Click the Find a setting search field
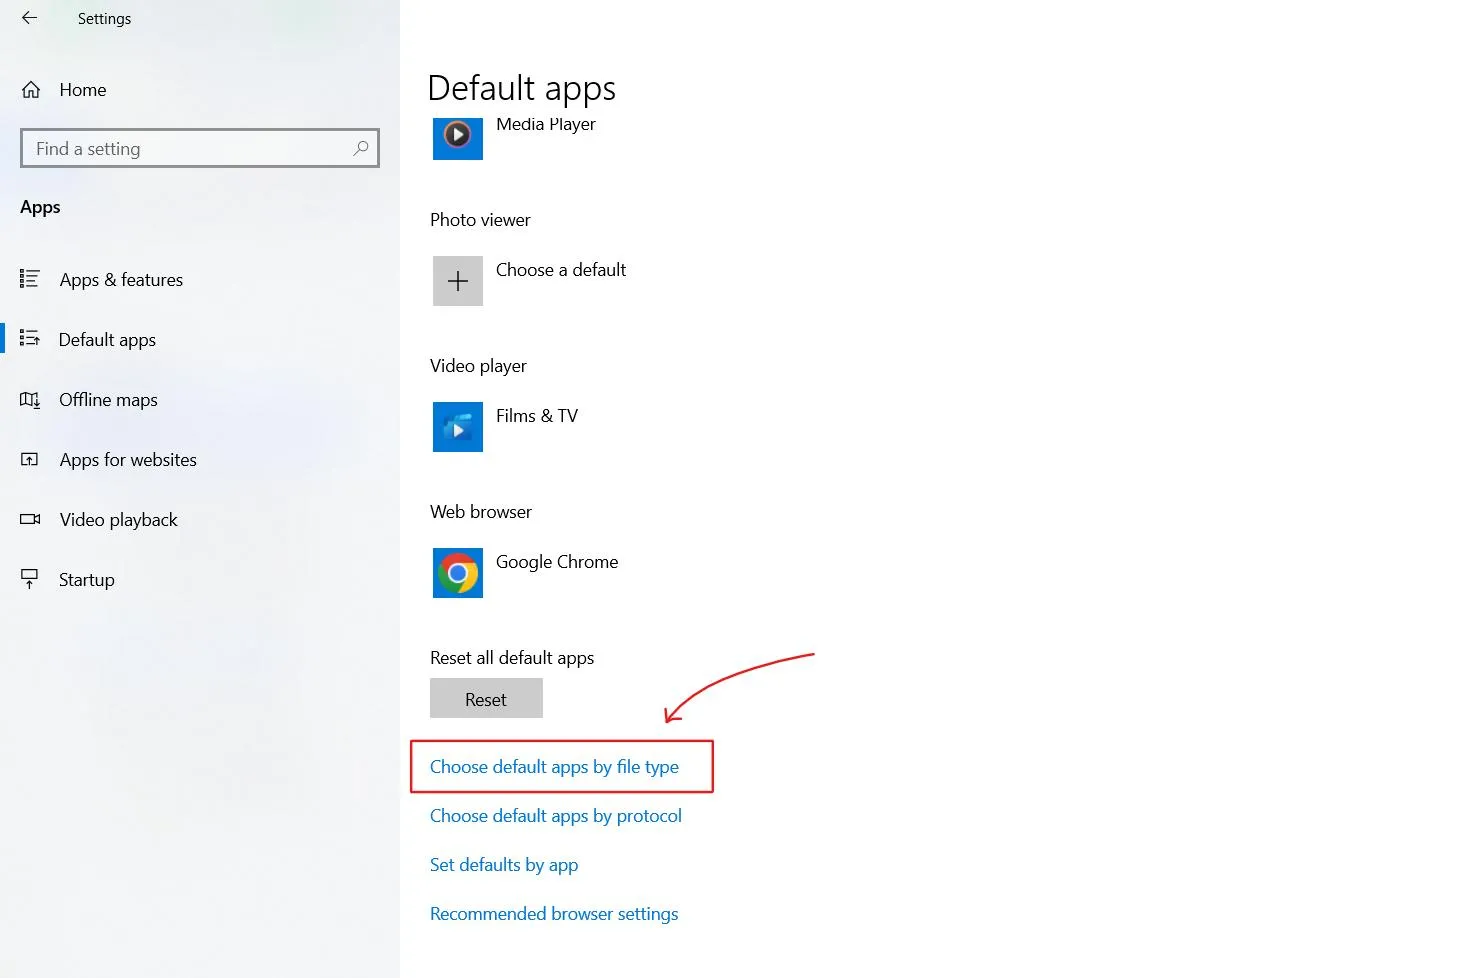Image resolution: width=1460 pixels, height=978 pixels. 180,148
